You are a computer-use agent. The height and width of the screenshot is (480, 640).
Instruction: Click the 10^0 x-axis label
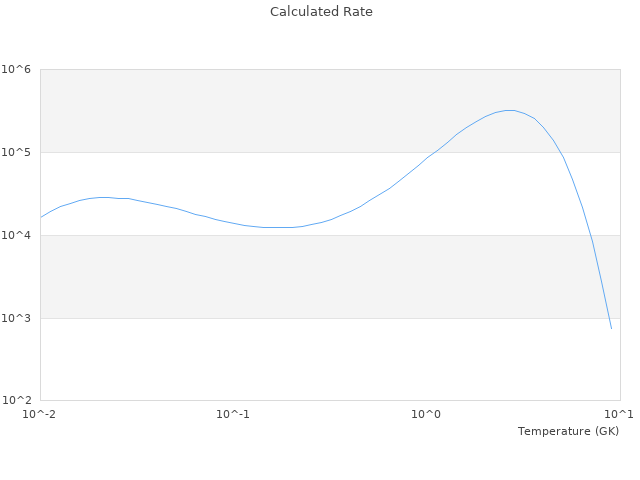[x=427, y=415]
